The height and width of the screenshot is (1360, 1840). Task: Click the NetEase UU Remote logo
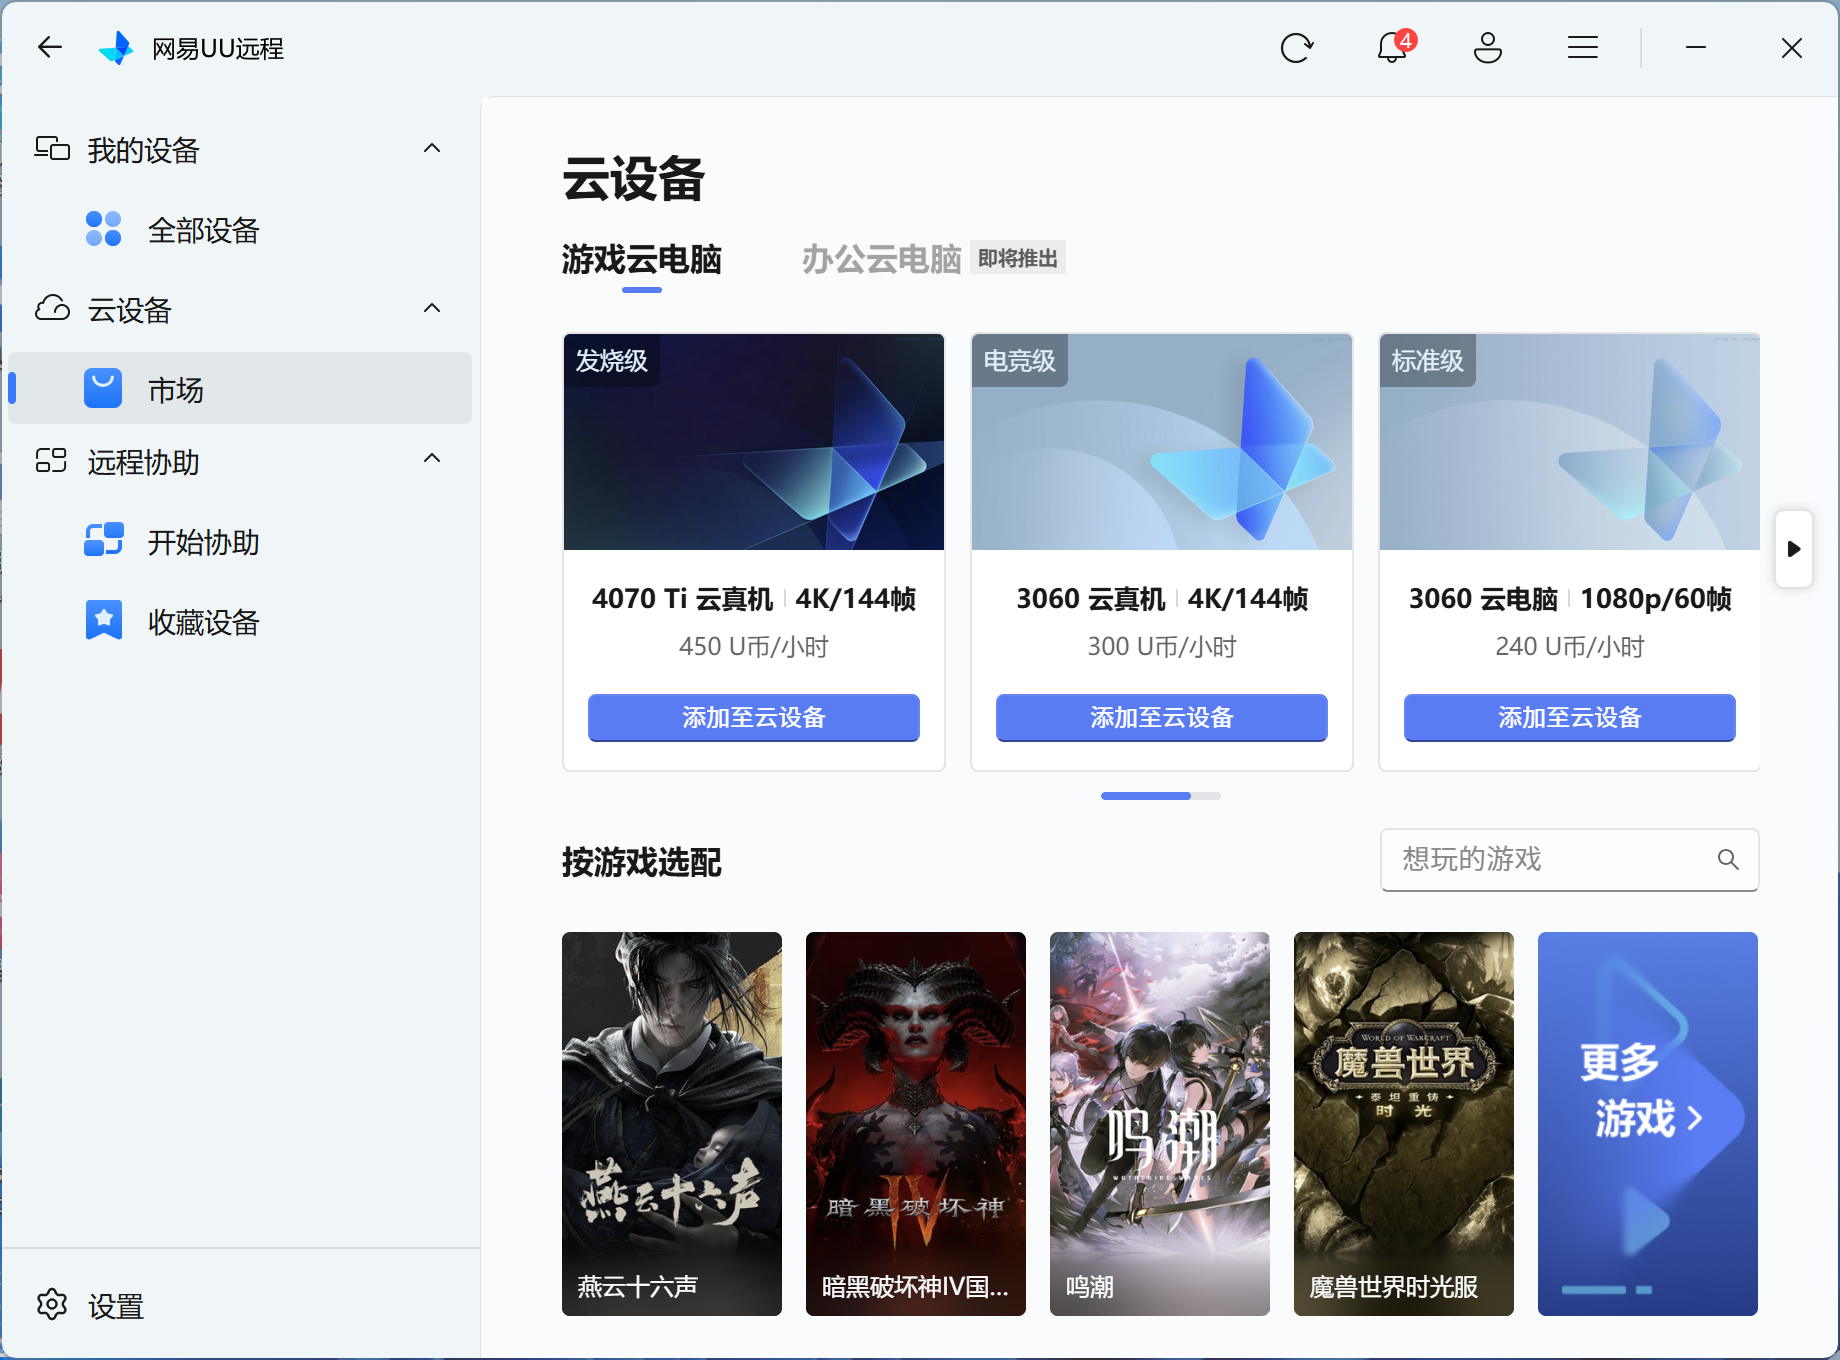click(116, 48)
